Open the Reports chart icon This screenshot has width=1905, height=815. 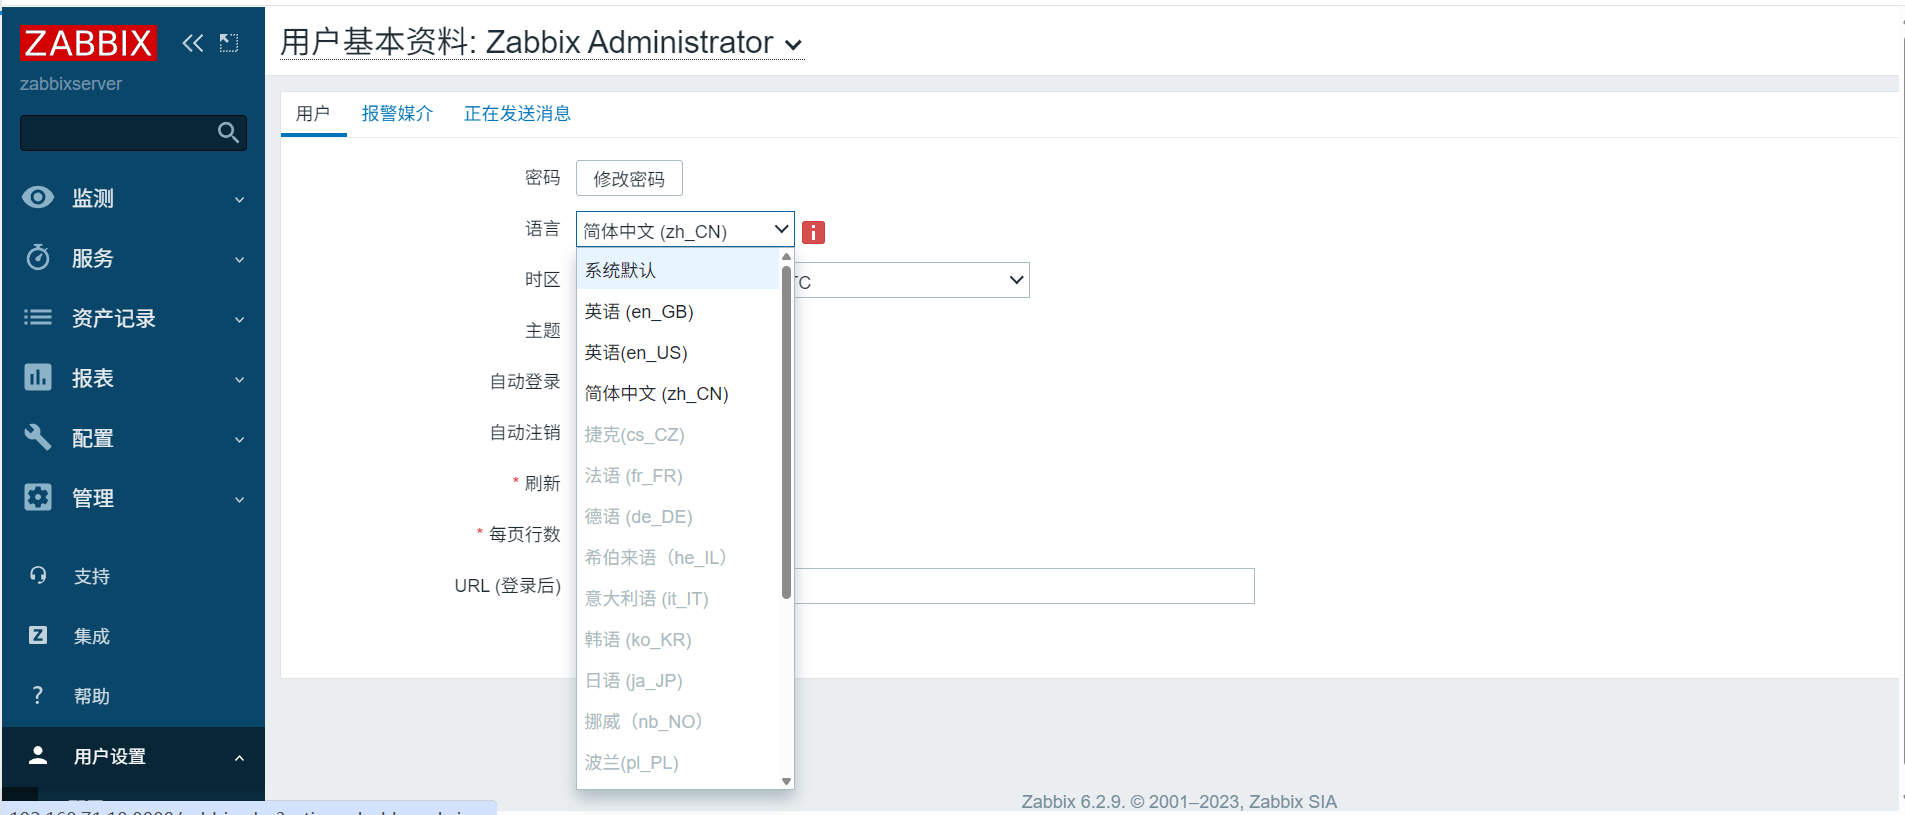[x=38, y=377]
